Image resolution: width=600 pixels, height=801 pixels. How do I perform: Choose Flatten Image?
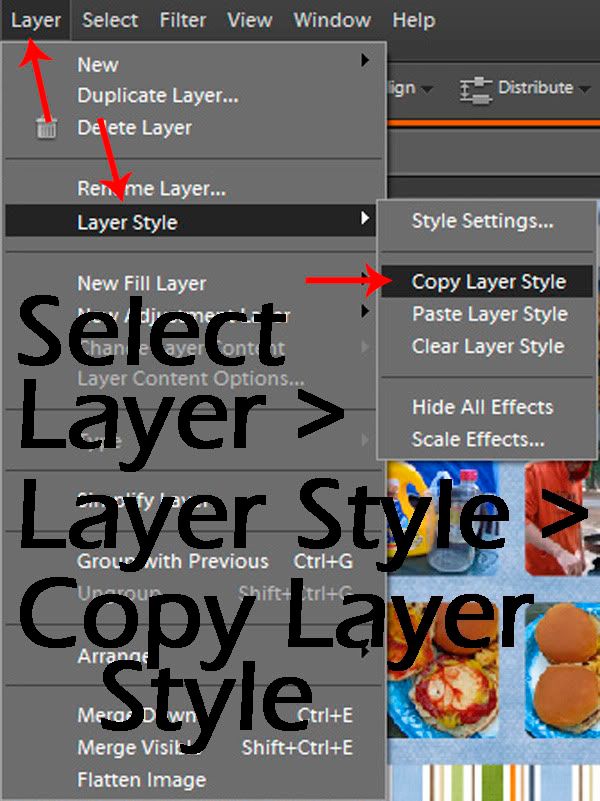point(141,780)
